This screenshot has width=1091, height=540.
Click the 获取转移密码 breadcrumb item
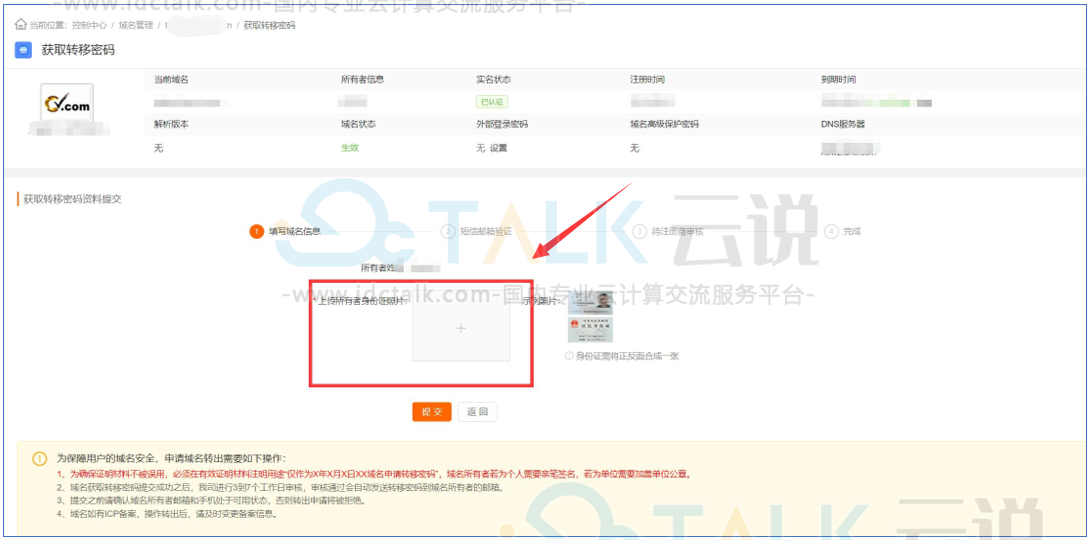(269, 26)
